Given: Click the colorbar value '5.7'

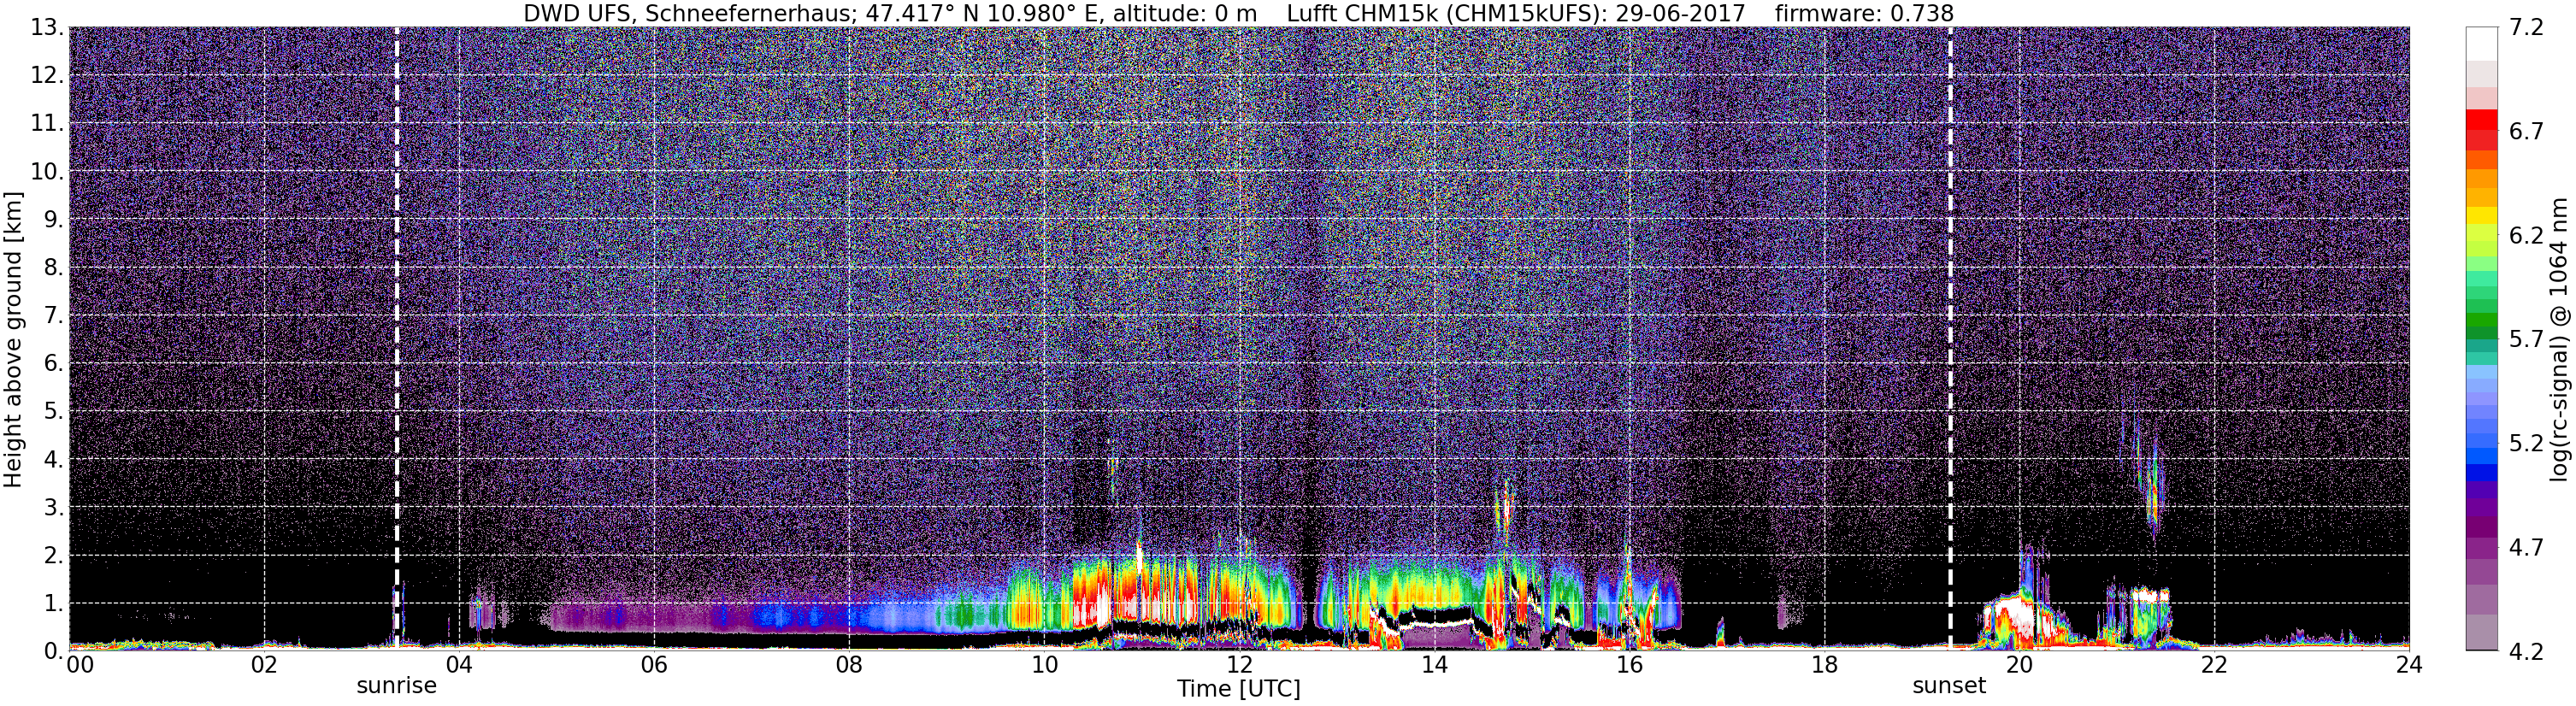Looking at the screenshot, I should [x=2525, y=340].
